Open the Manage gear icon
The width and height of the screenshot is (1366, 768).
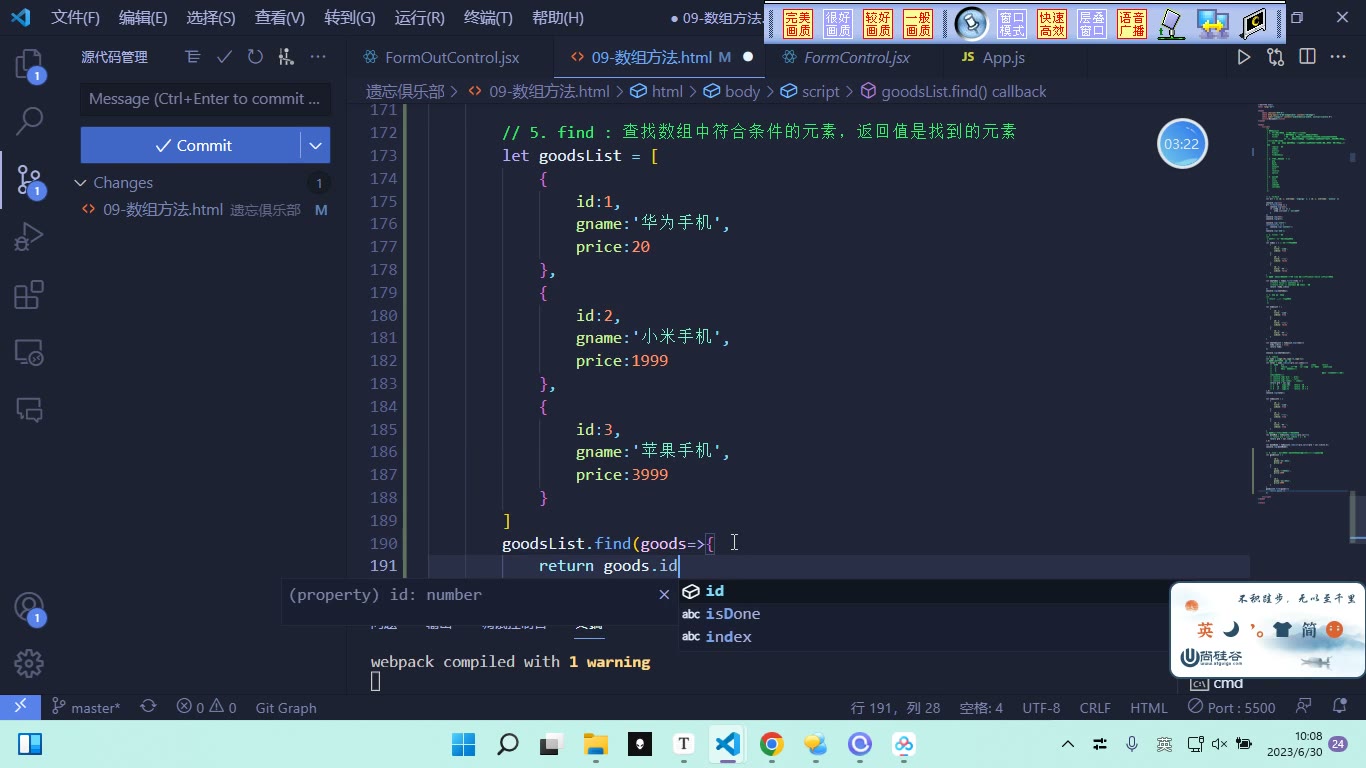[29, 663]
